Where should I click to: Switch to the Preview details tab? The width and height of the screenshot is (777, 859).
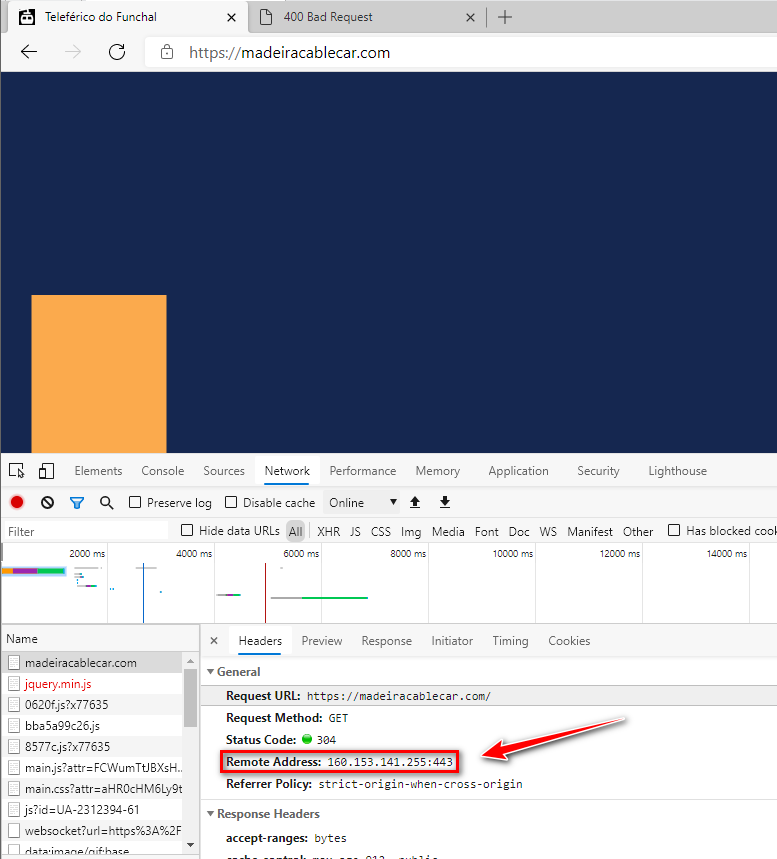click(x=322, y=640)
